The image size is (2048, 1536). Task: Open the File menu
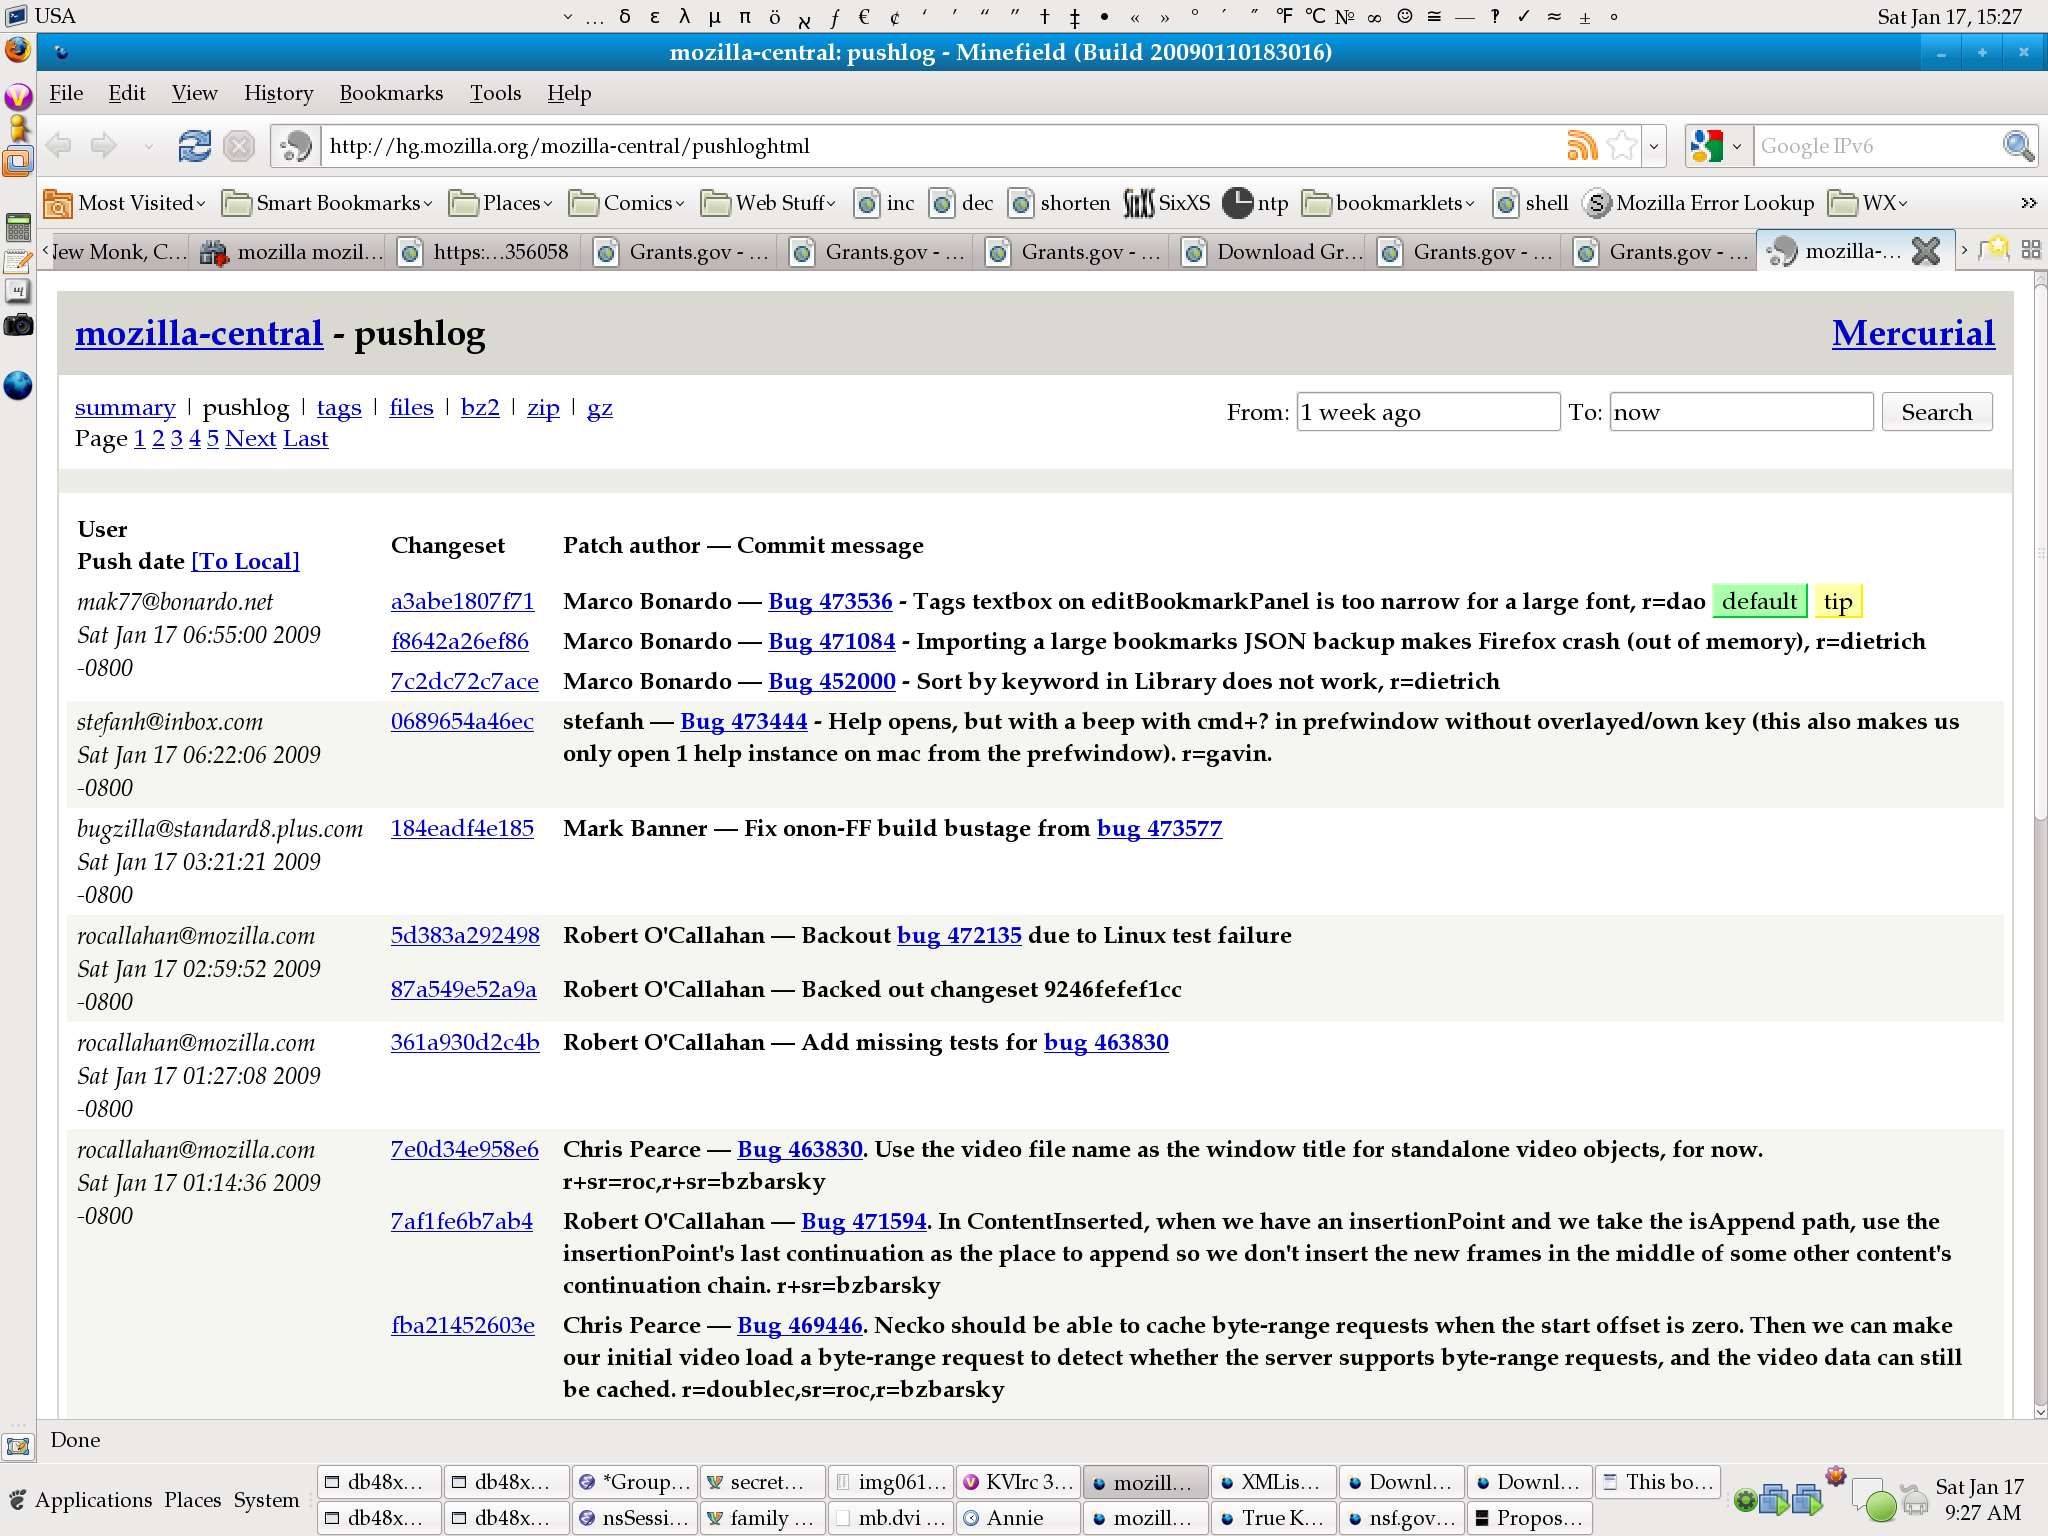(66, 93)
